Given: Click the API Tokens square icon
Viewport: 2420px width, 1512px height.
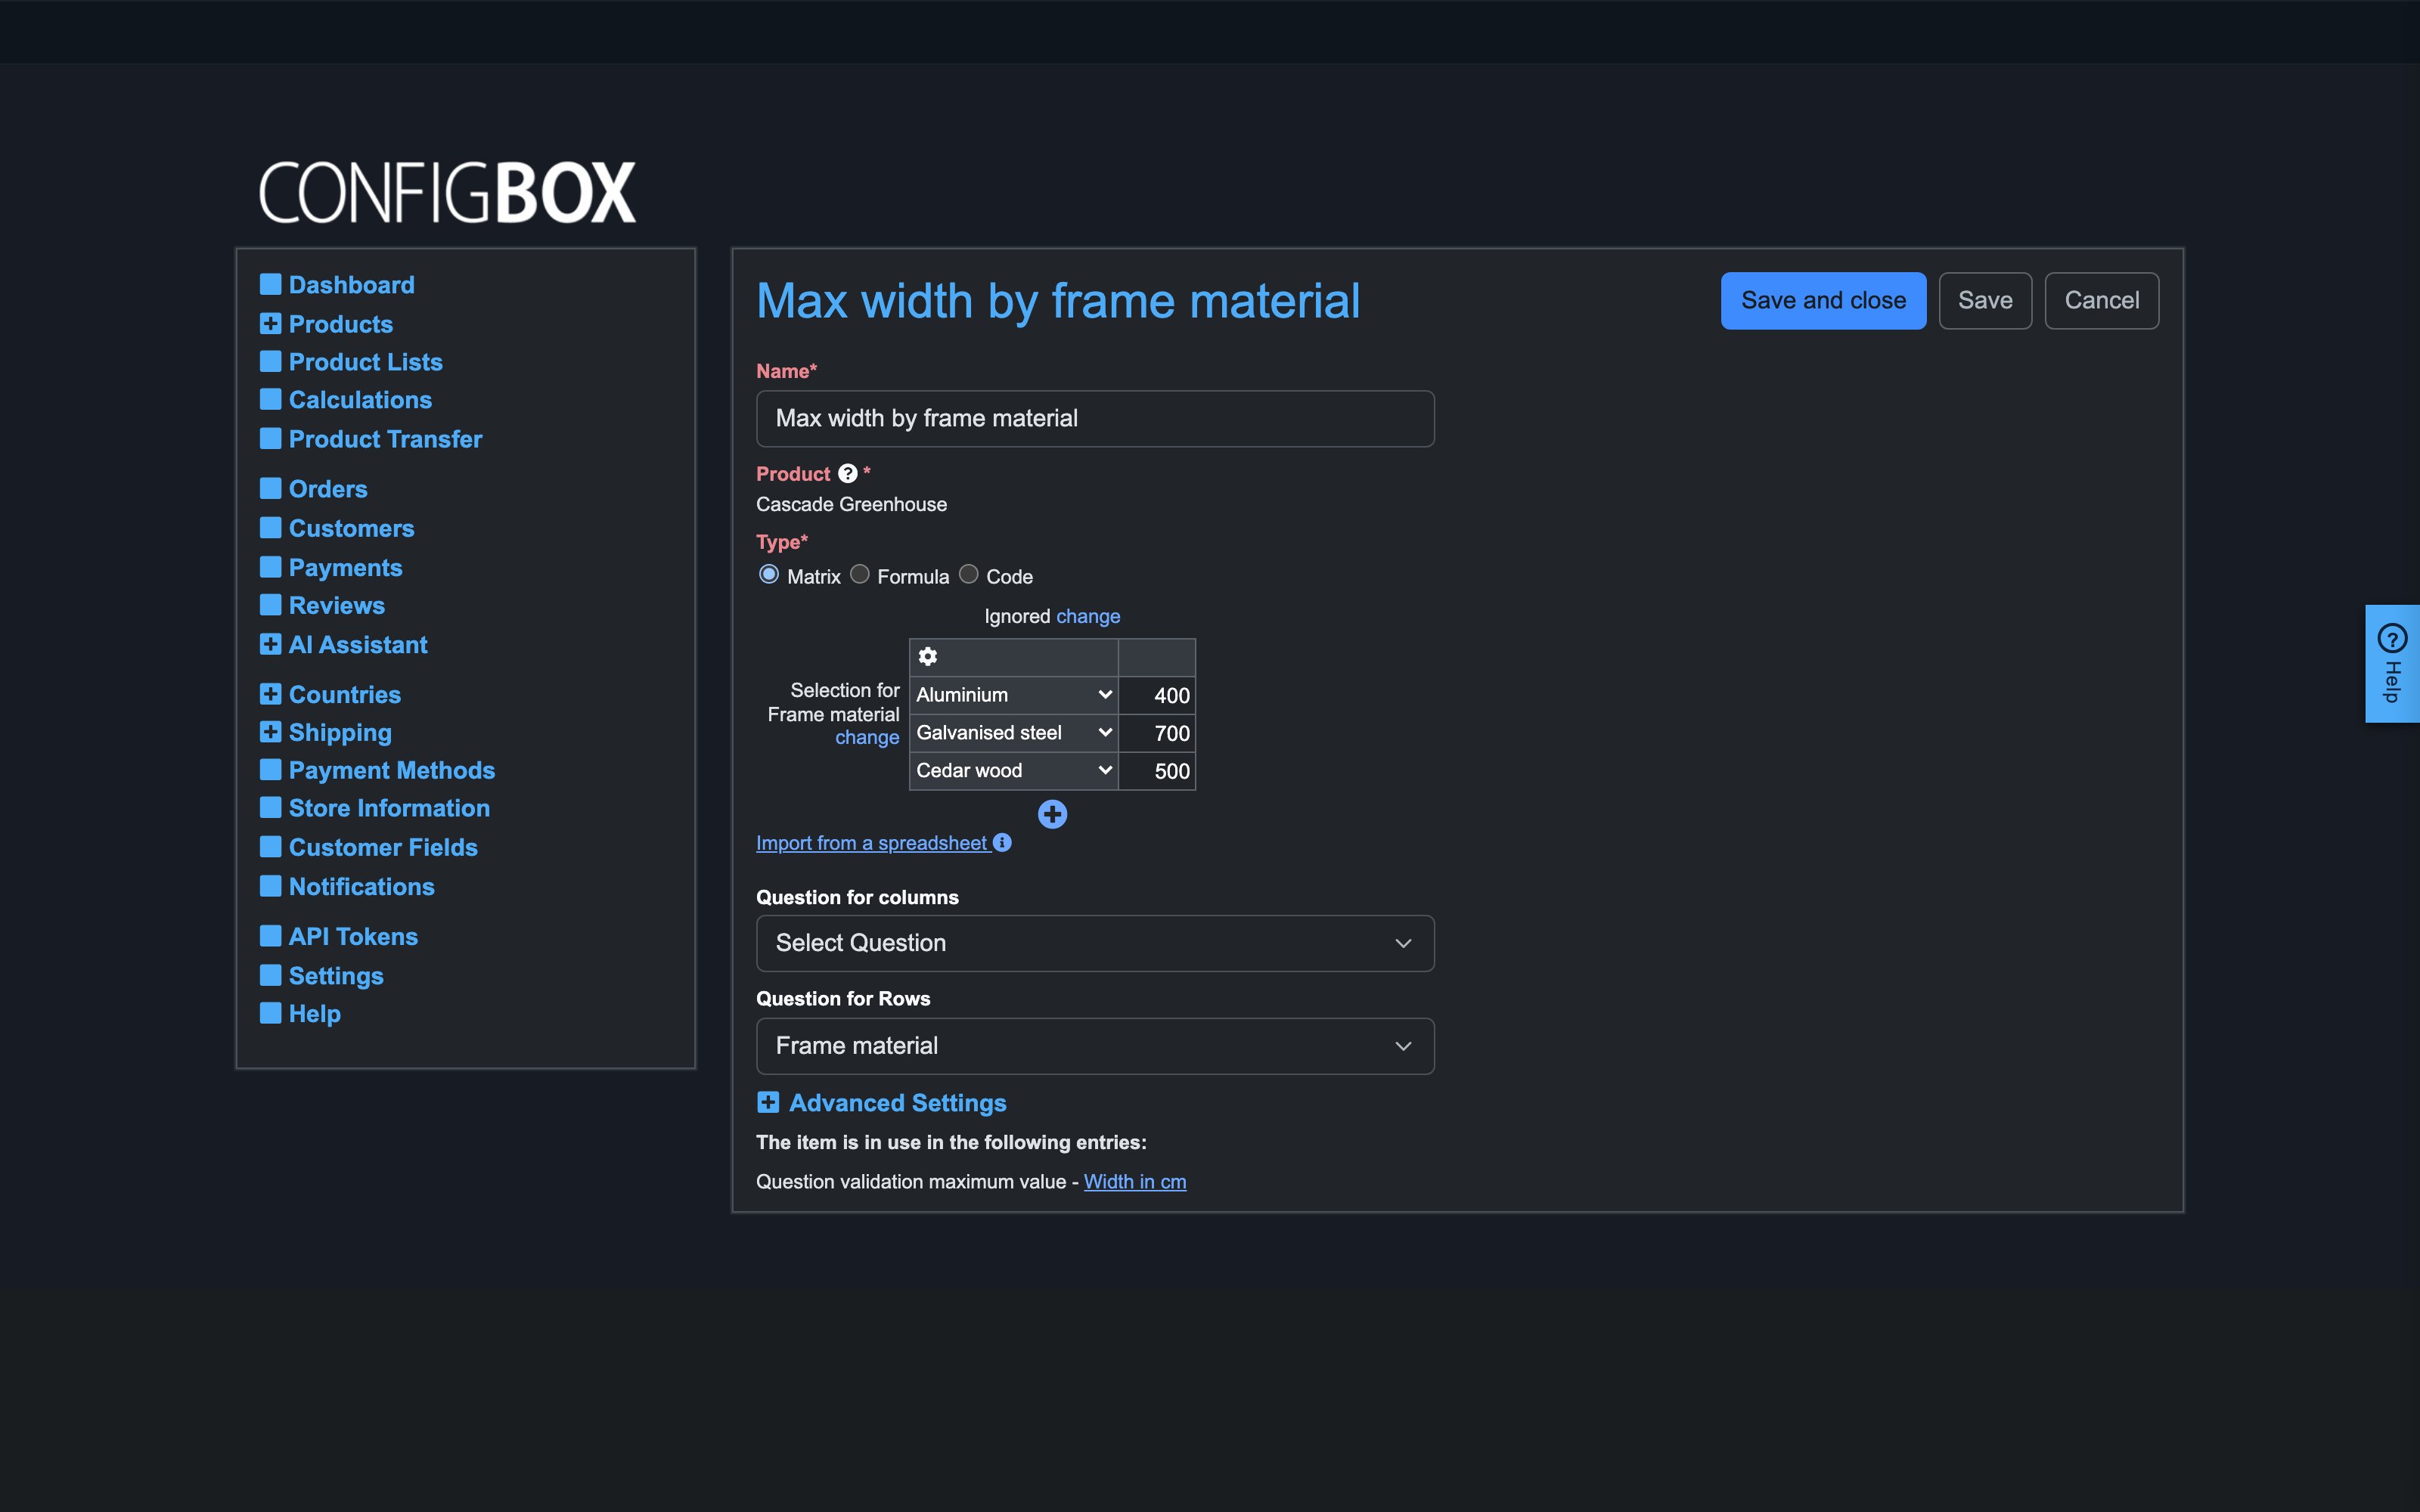Looking at the screenshot, I should [270, 936].
